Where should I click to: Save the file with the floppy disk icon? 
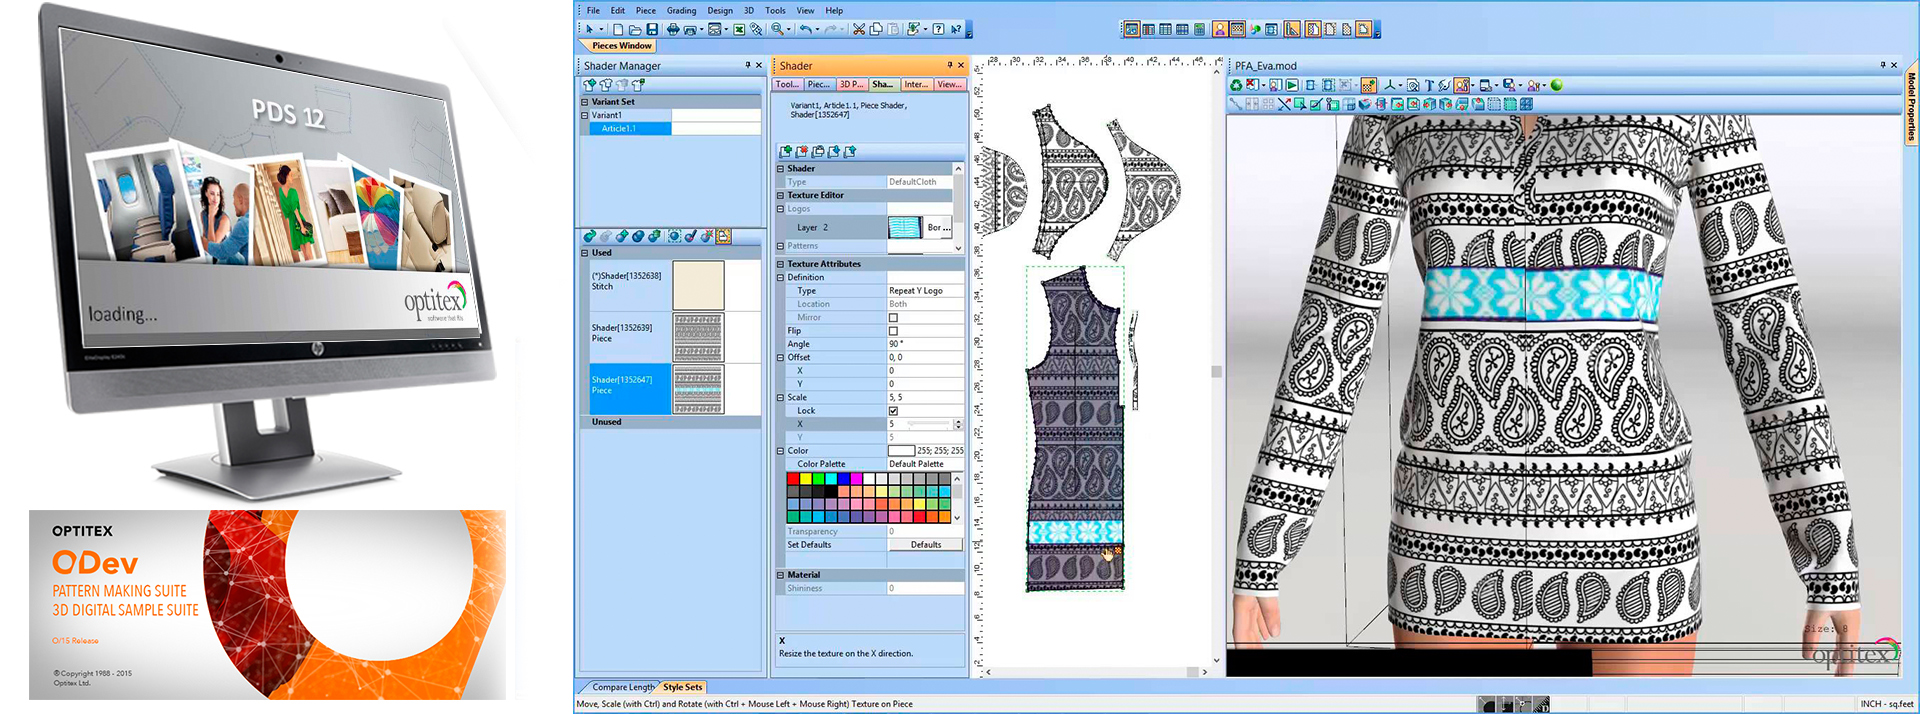[652, 30]
